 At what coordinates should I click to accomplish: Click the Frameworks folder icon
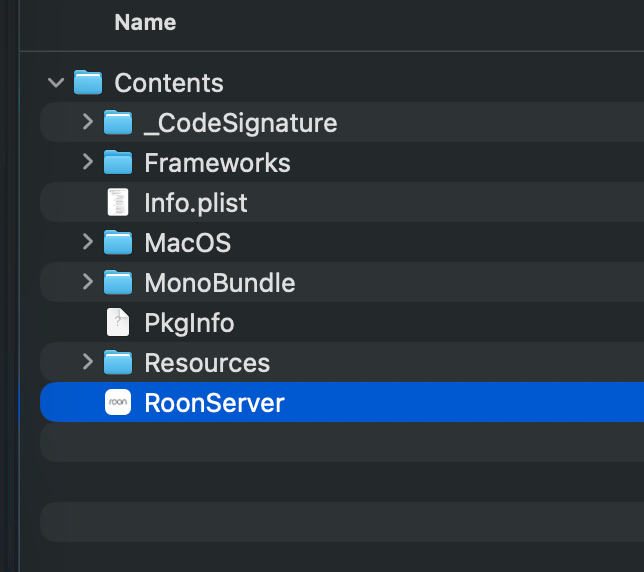(118, 162)
